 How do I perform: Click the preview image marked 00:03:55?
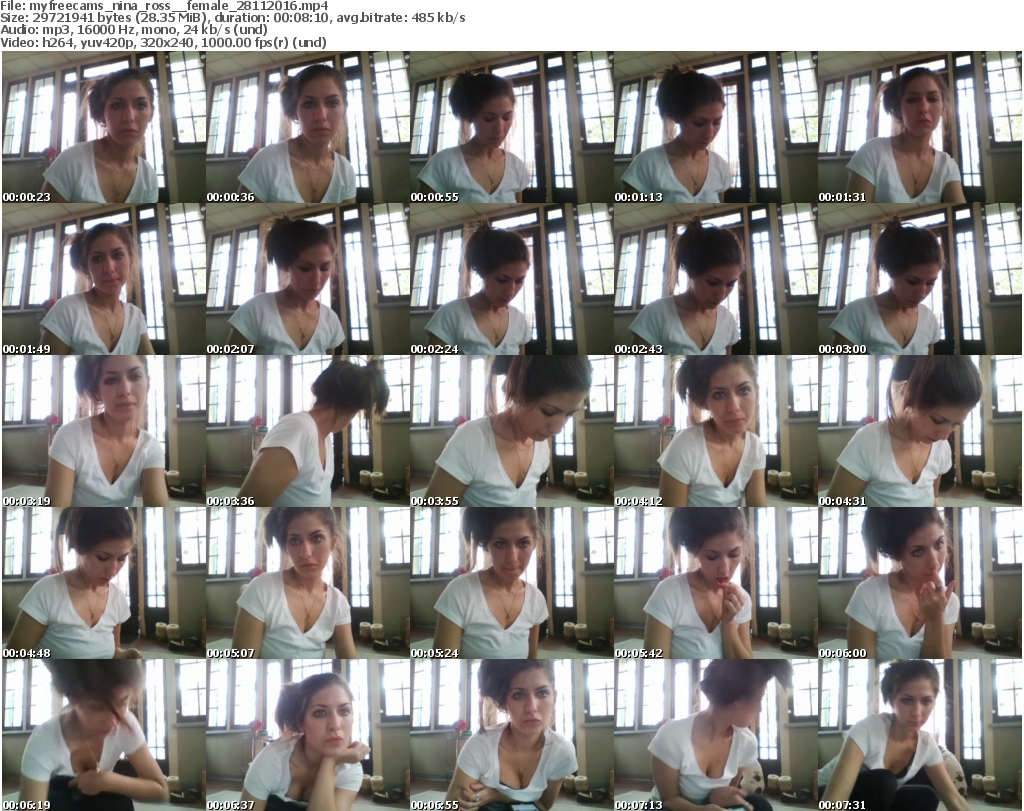pos(512,432)
